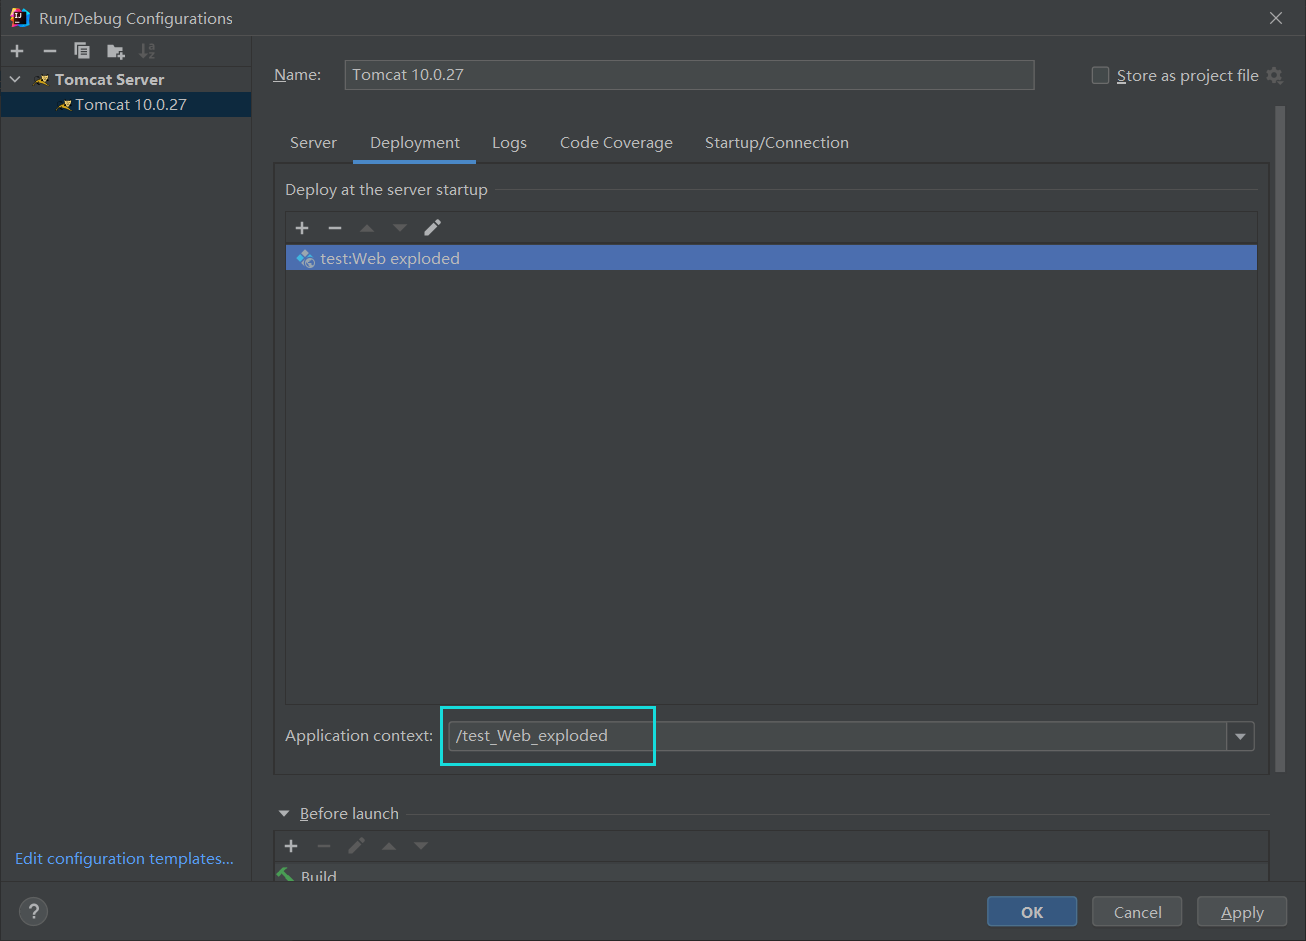Viewport: 1306px width, 941px height.
Task: Add a before-launch task
Action: [x=291, y=846]
